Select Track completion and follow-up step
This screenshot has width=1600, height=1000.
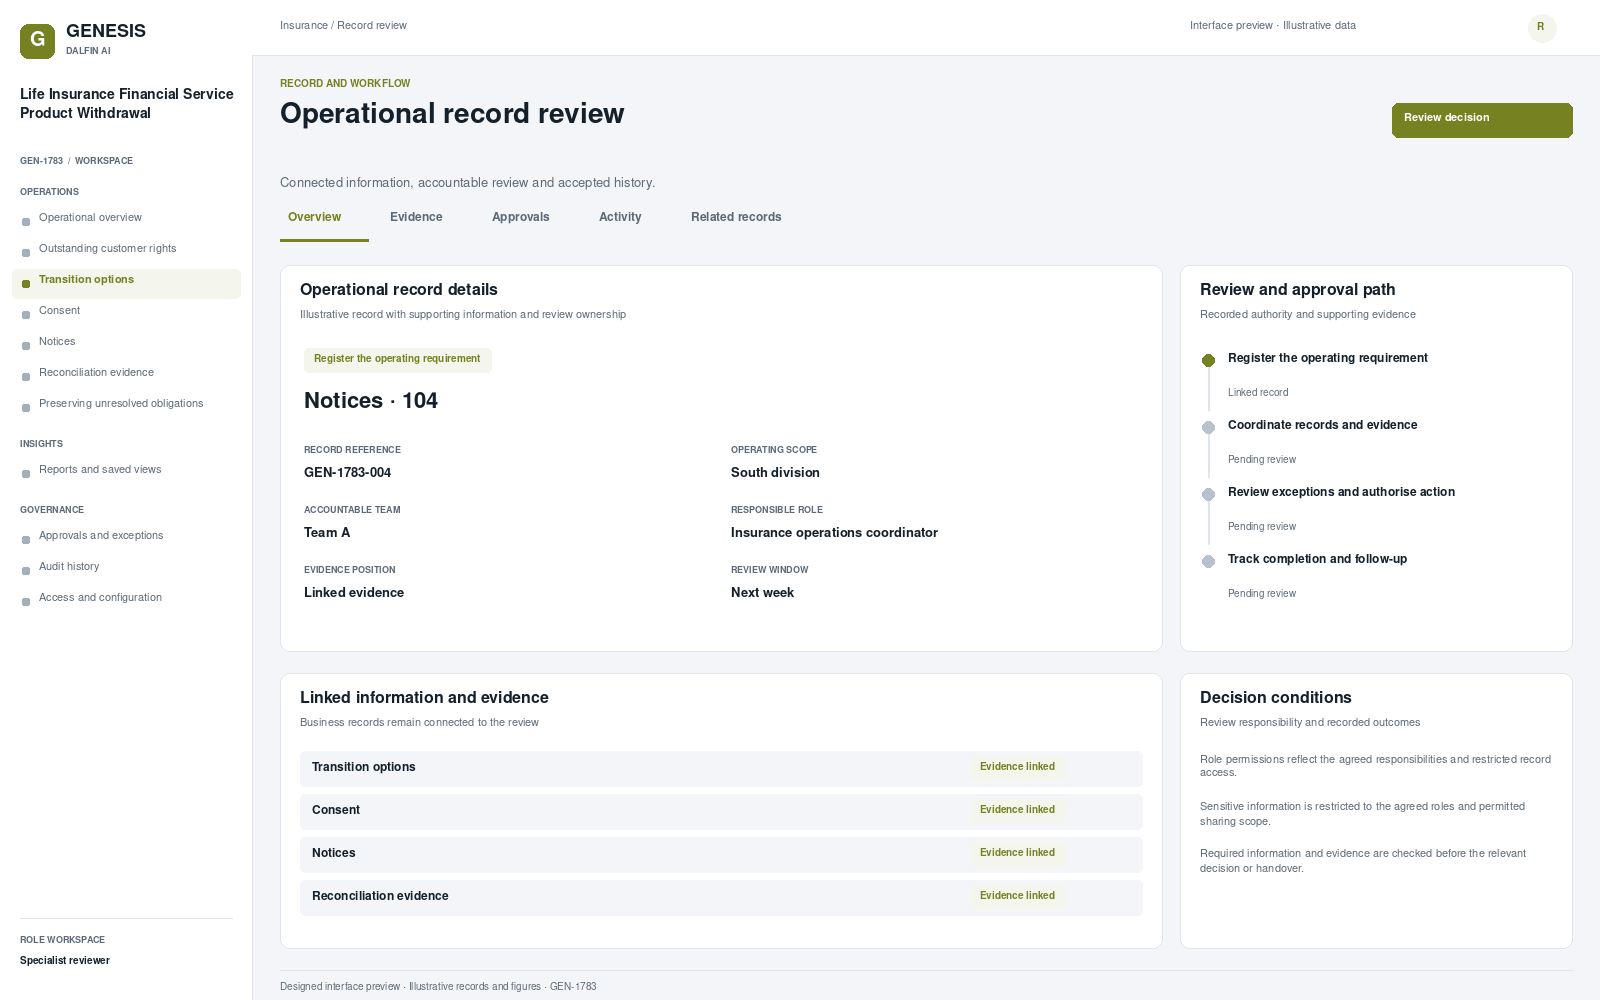point(1317,559)
